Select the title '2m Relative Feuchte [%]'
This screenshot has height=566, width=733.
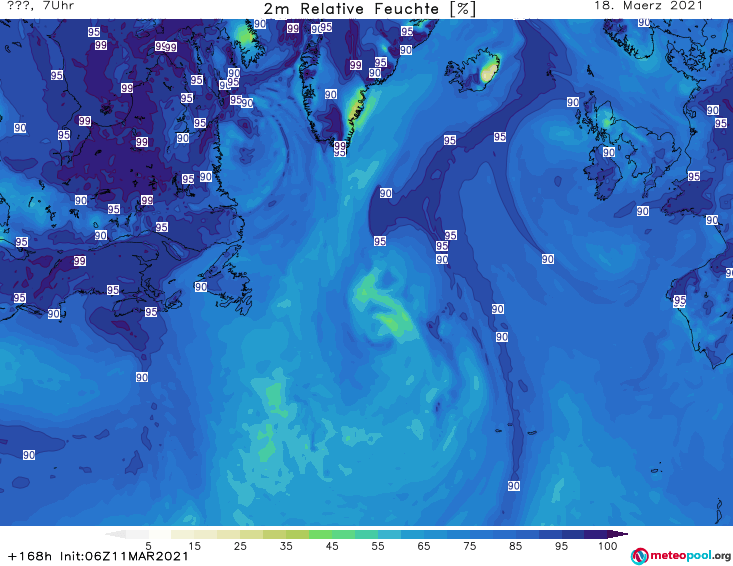pos(369,9)
